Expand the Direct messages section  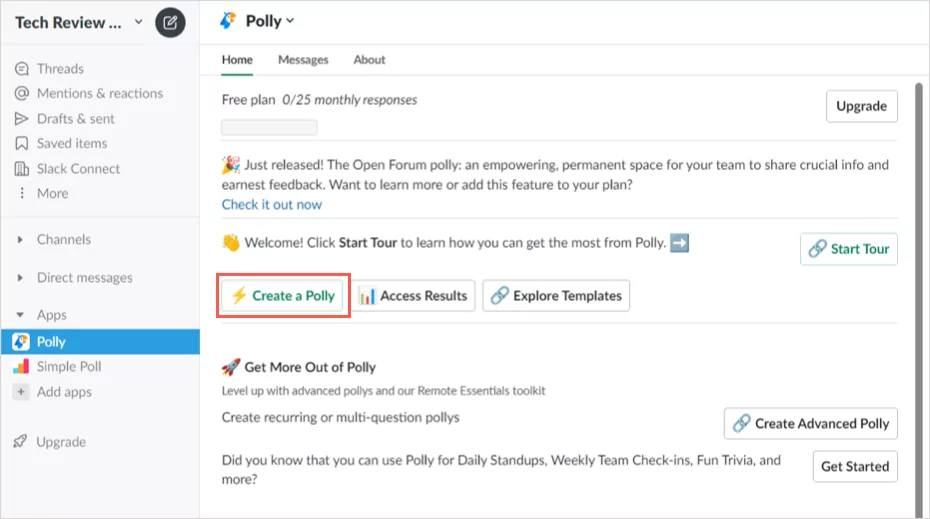21,278
